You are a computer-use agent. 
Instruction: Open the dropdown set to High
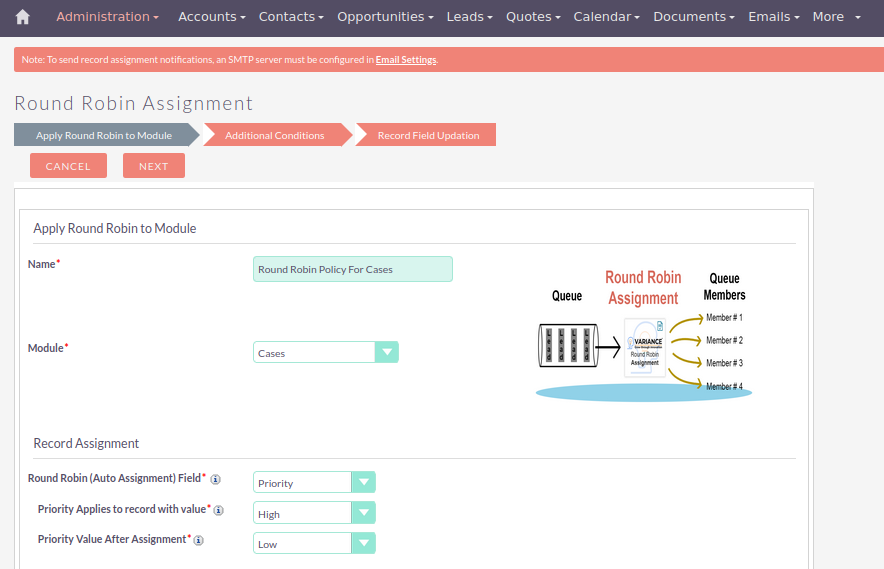[314, 513]
